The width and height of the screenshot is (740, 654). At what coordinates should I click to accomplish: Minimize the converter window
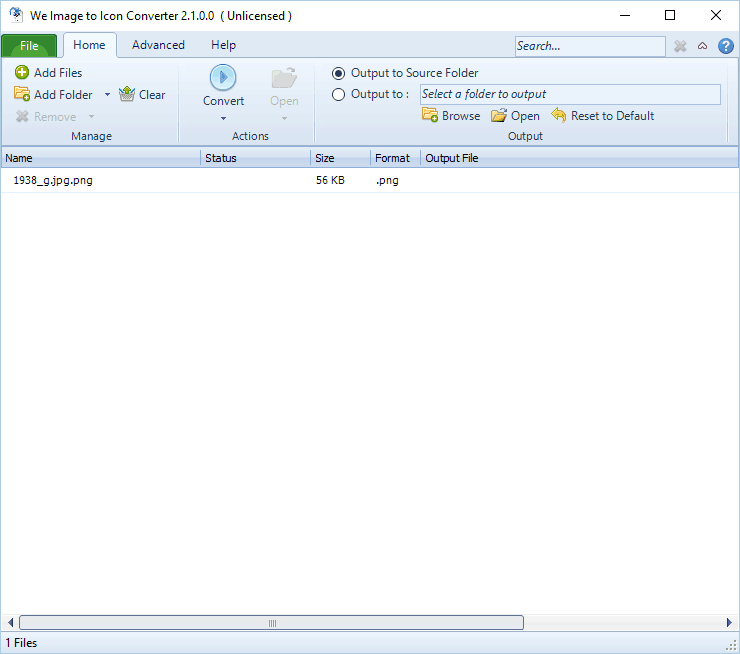coord(625,16)
